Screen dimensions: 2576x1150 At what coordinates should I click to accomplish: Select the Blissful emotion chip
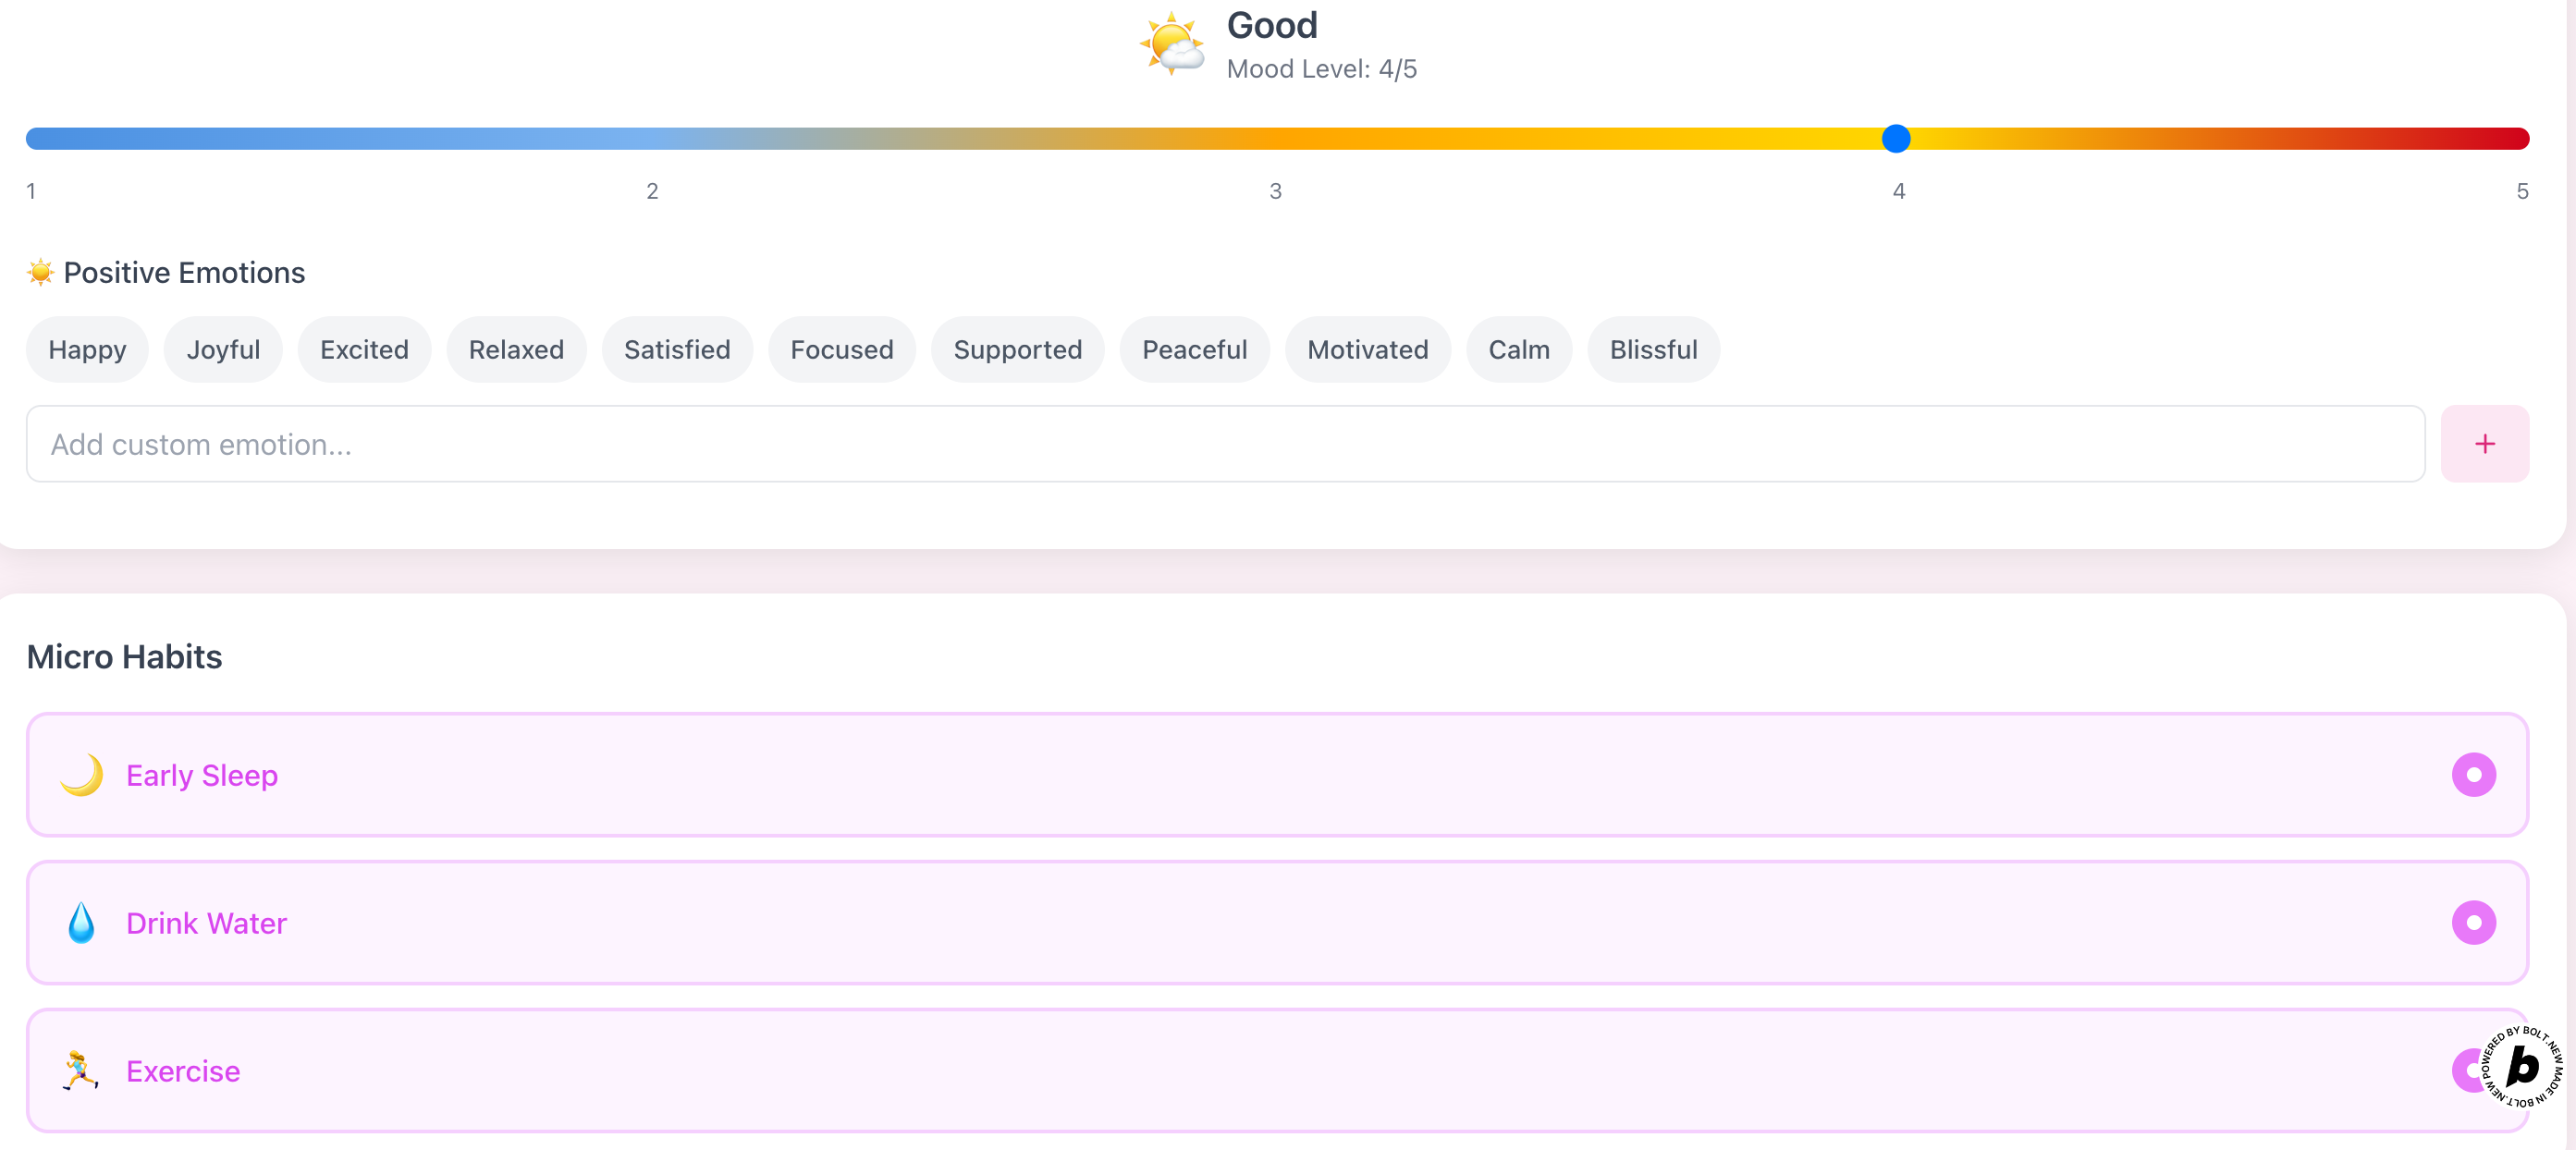click(x=1652, y=349)
